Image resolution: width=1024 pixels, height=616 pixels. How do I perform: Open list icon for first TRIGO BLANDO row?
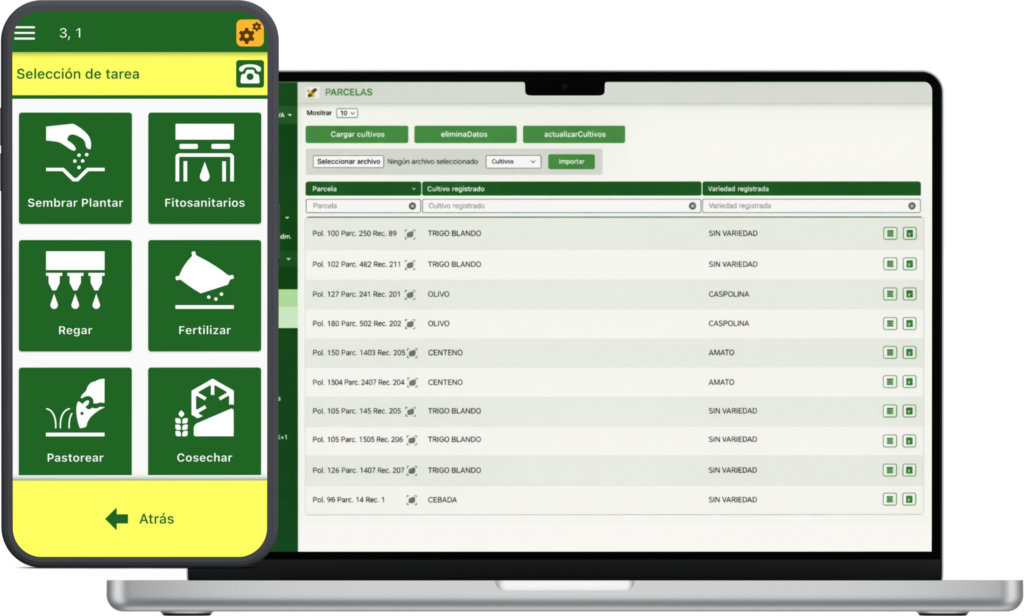pos(889,234)
